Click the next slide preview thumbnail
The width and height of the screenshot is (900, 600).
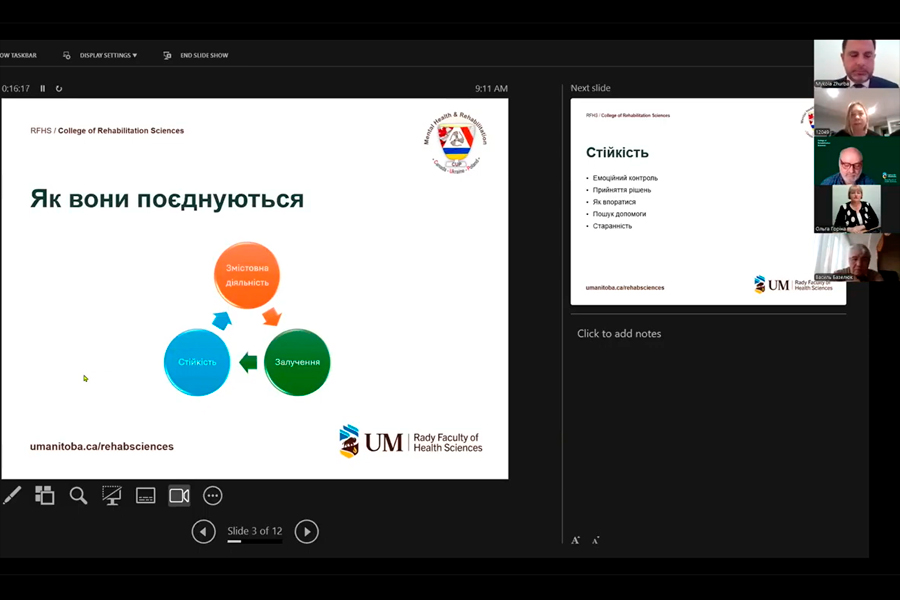click(x=708, y=202)
